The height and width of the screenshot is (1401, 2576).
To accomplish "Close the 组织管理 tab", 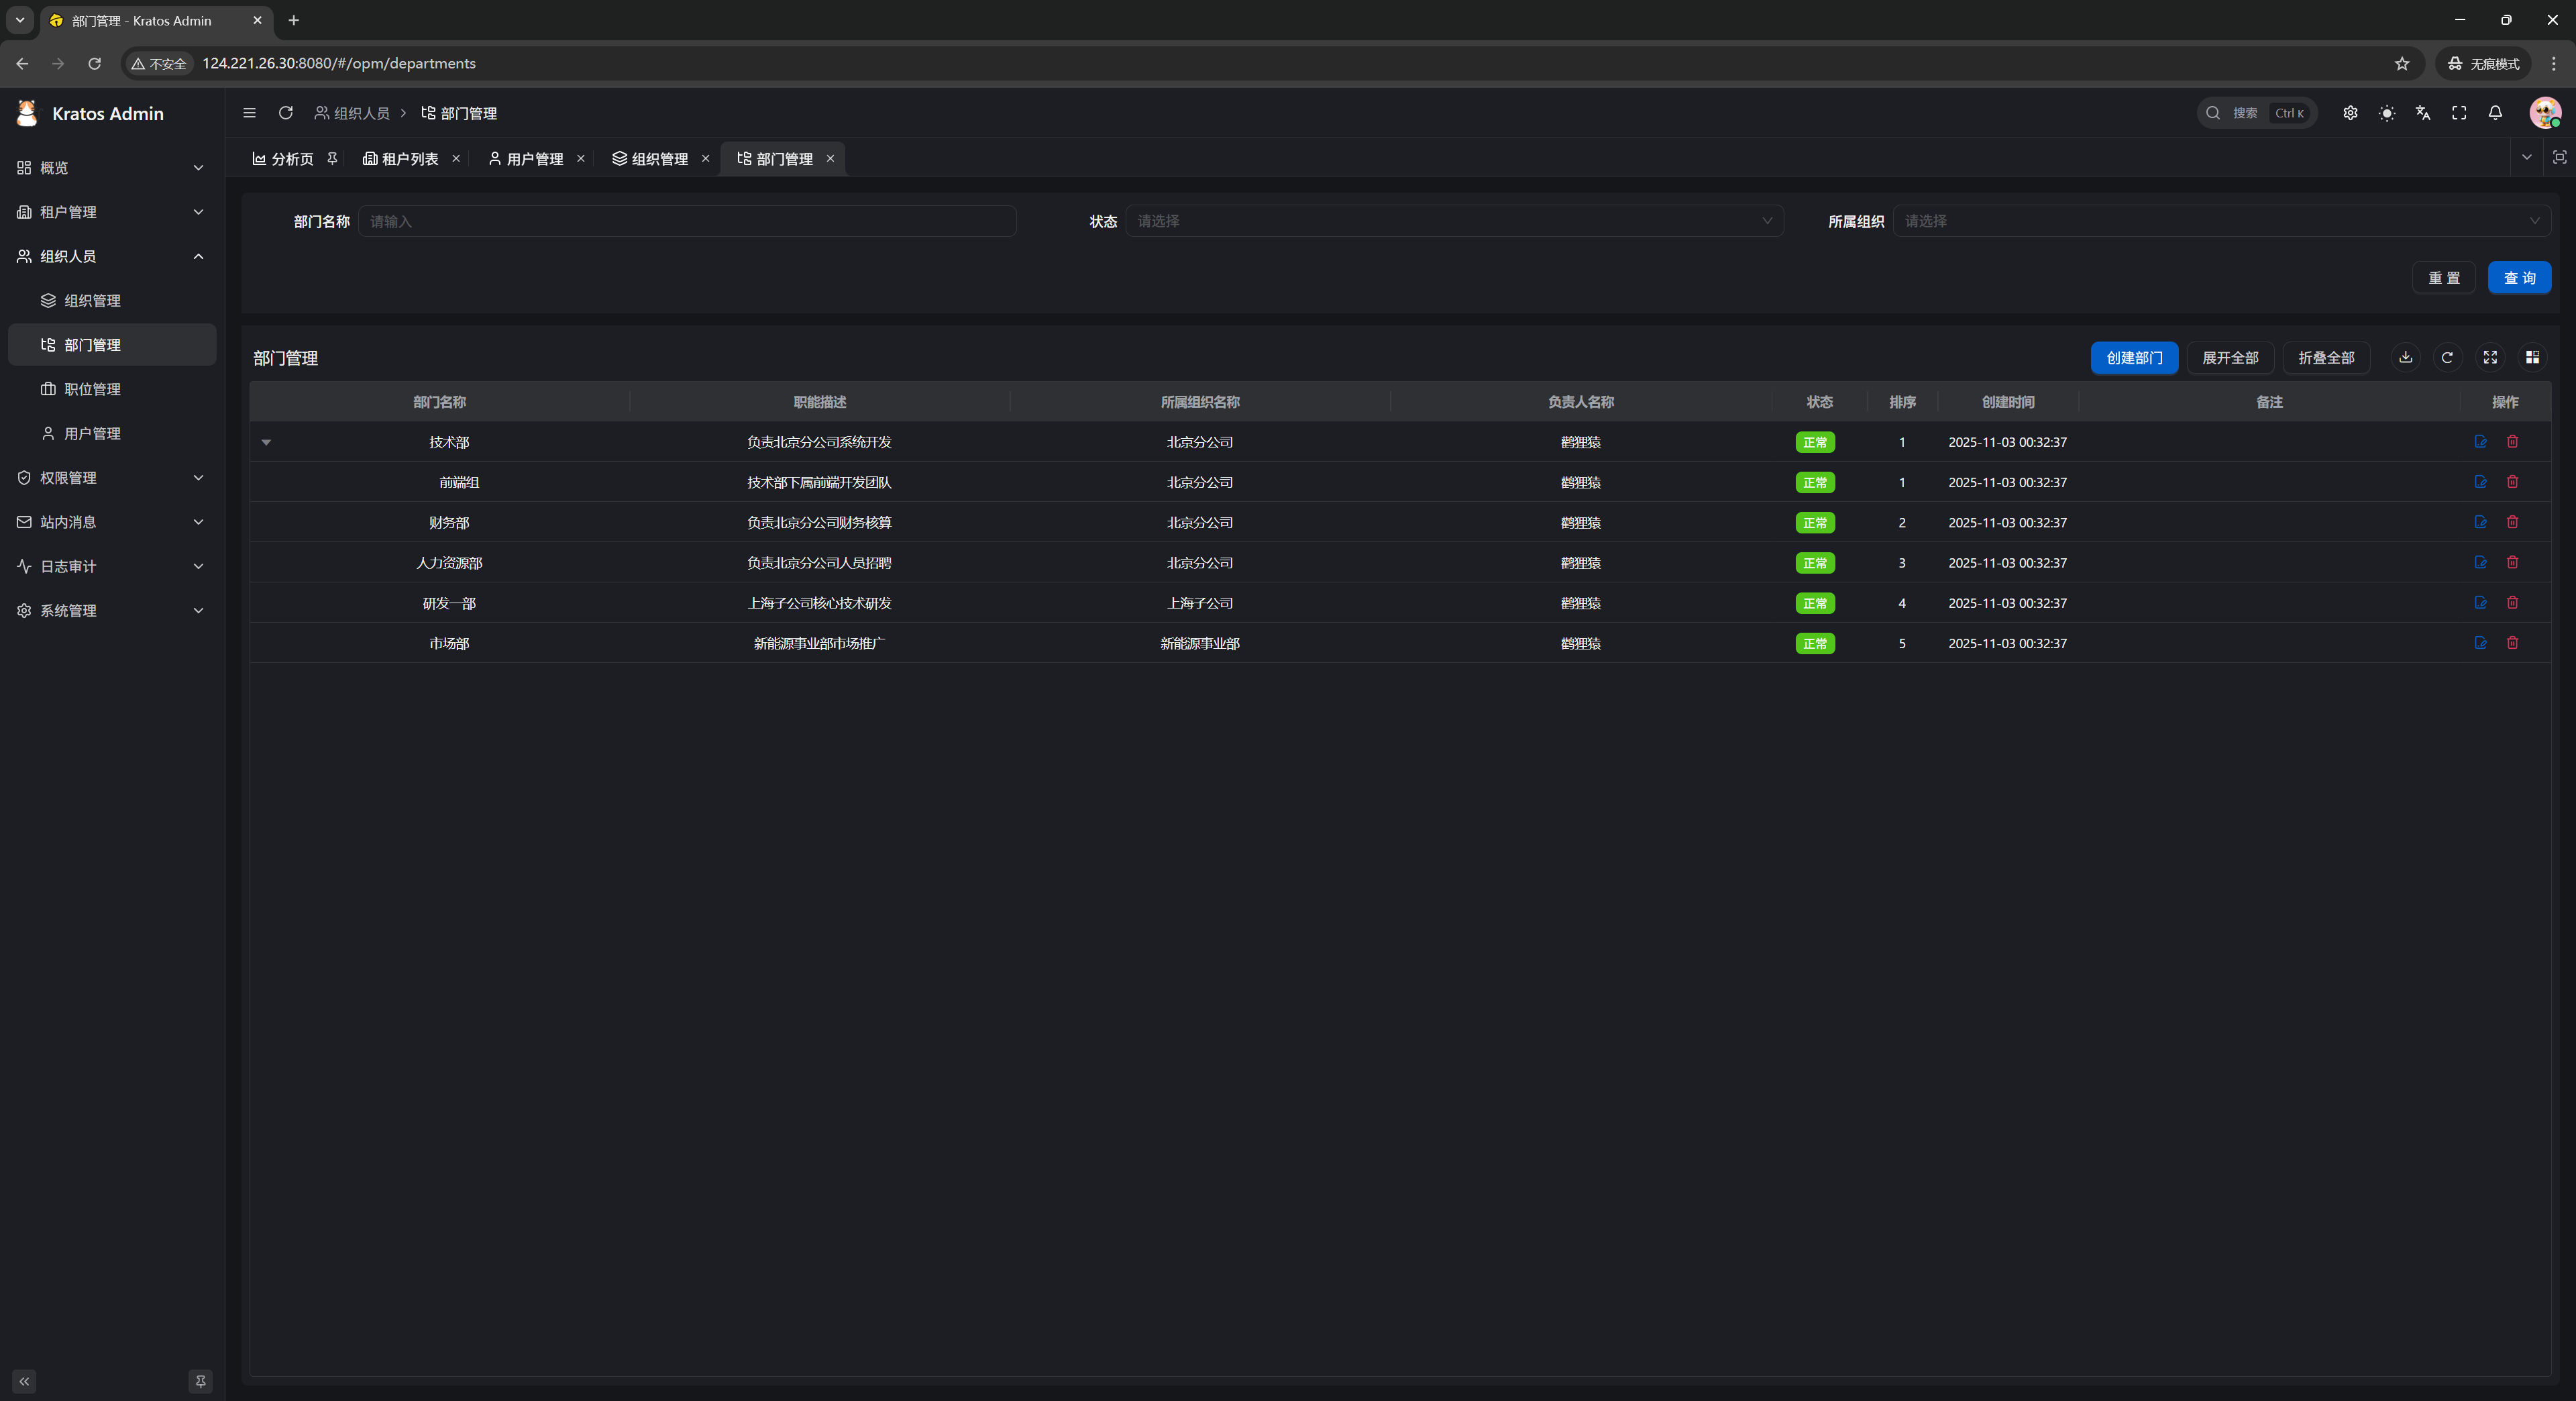I will (705, 159).
